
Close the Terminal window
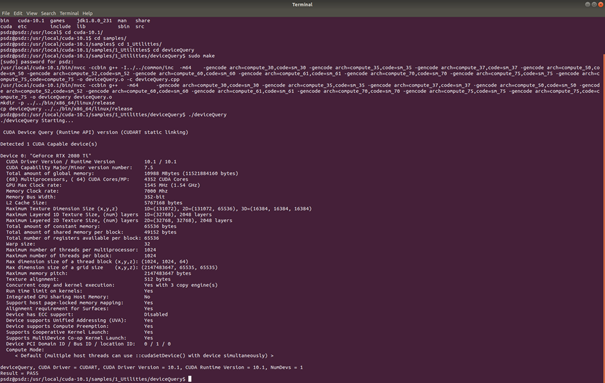coord(600,5)
